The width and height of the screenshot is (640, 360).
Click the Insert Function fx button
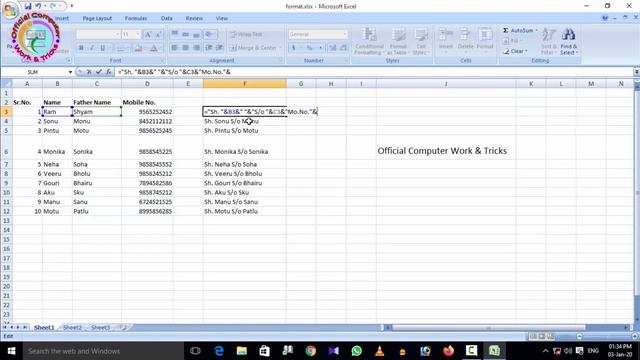(x=109, y=72)
